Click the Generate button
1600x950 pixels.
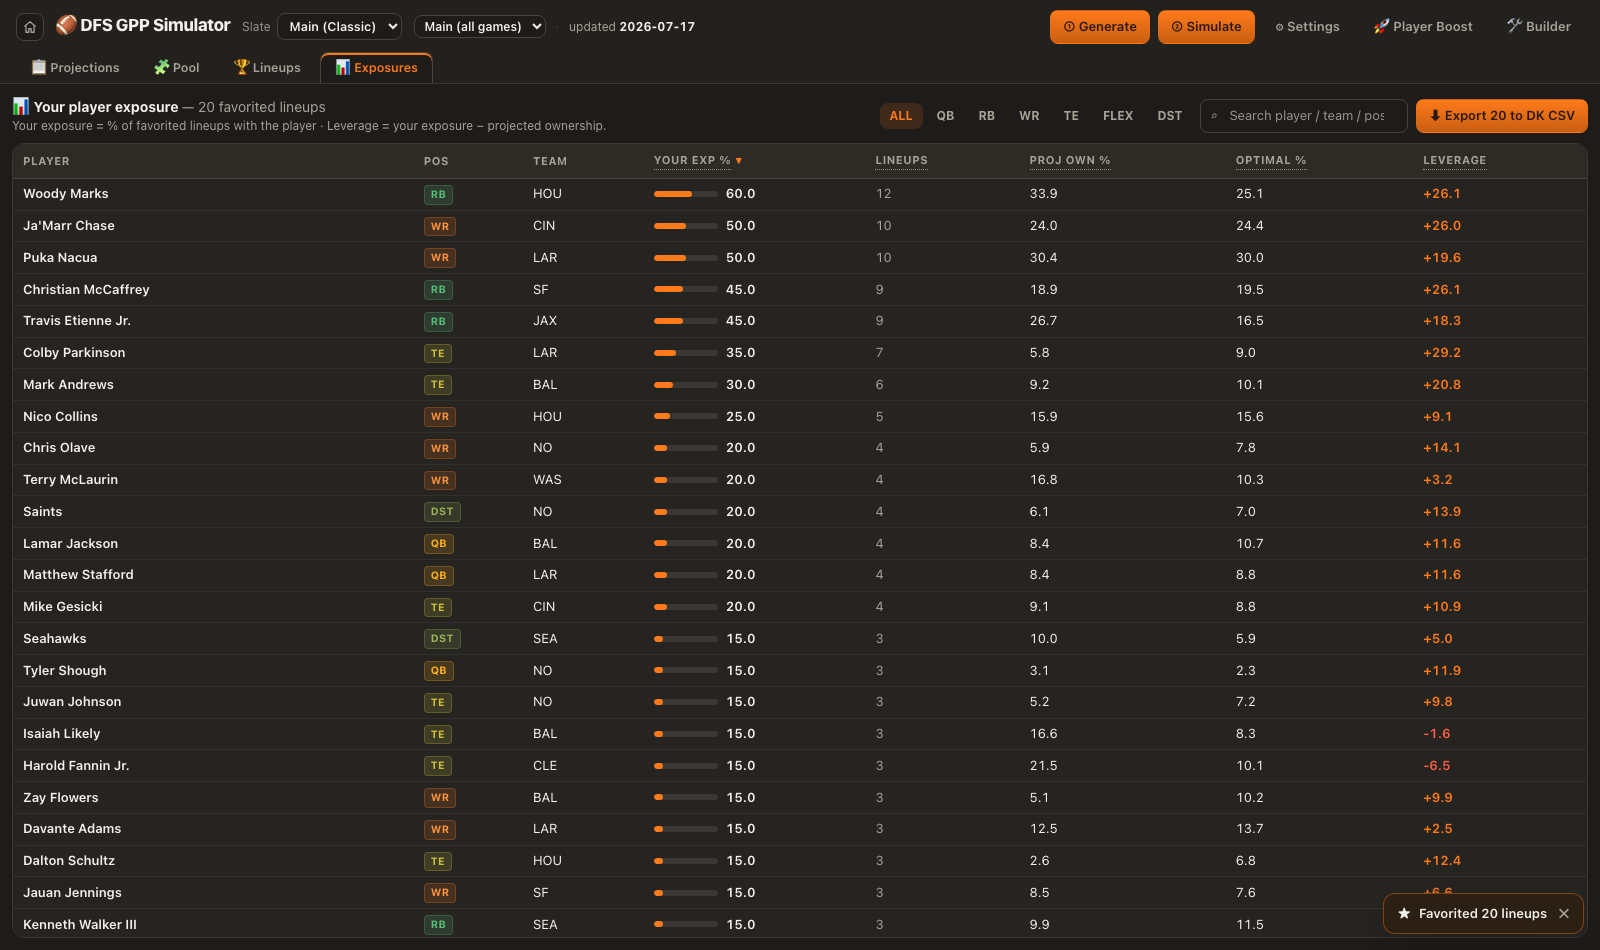point(1100,27)
